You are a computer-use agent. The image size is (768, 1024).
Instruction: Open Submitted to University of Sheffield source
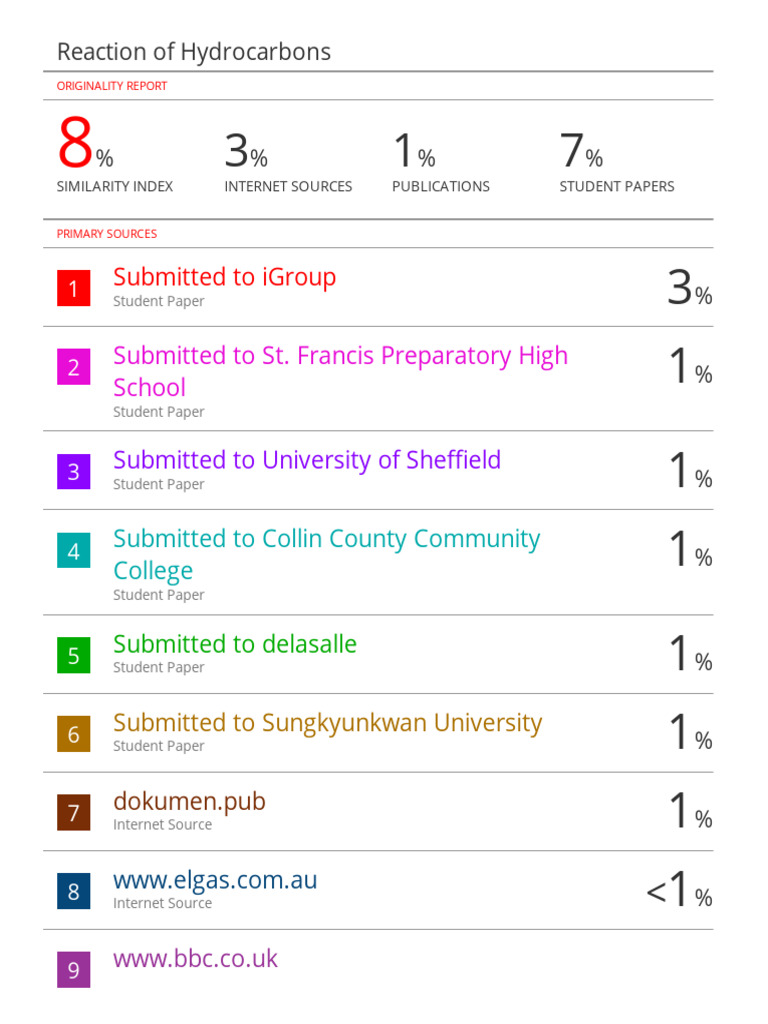[306, 460]
